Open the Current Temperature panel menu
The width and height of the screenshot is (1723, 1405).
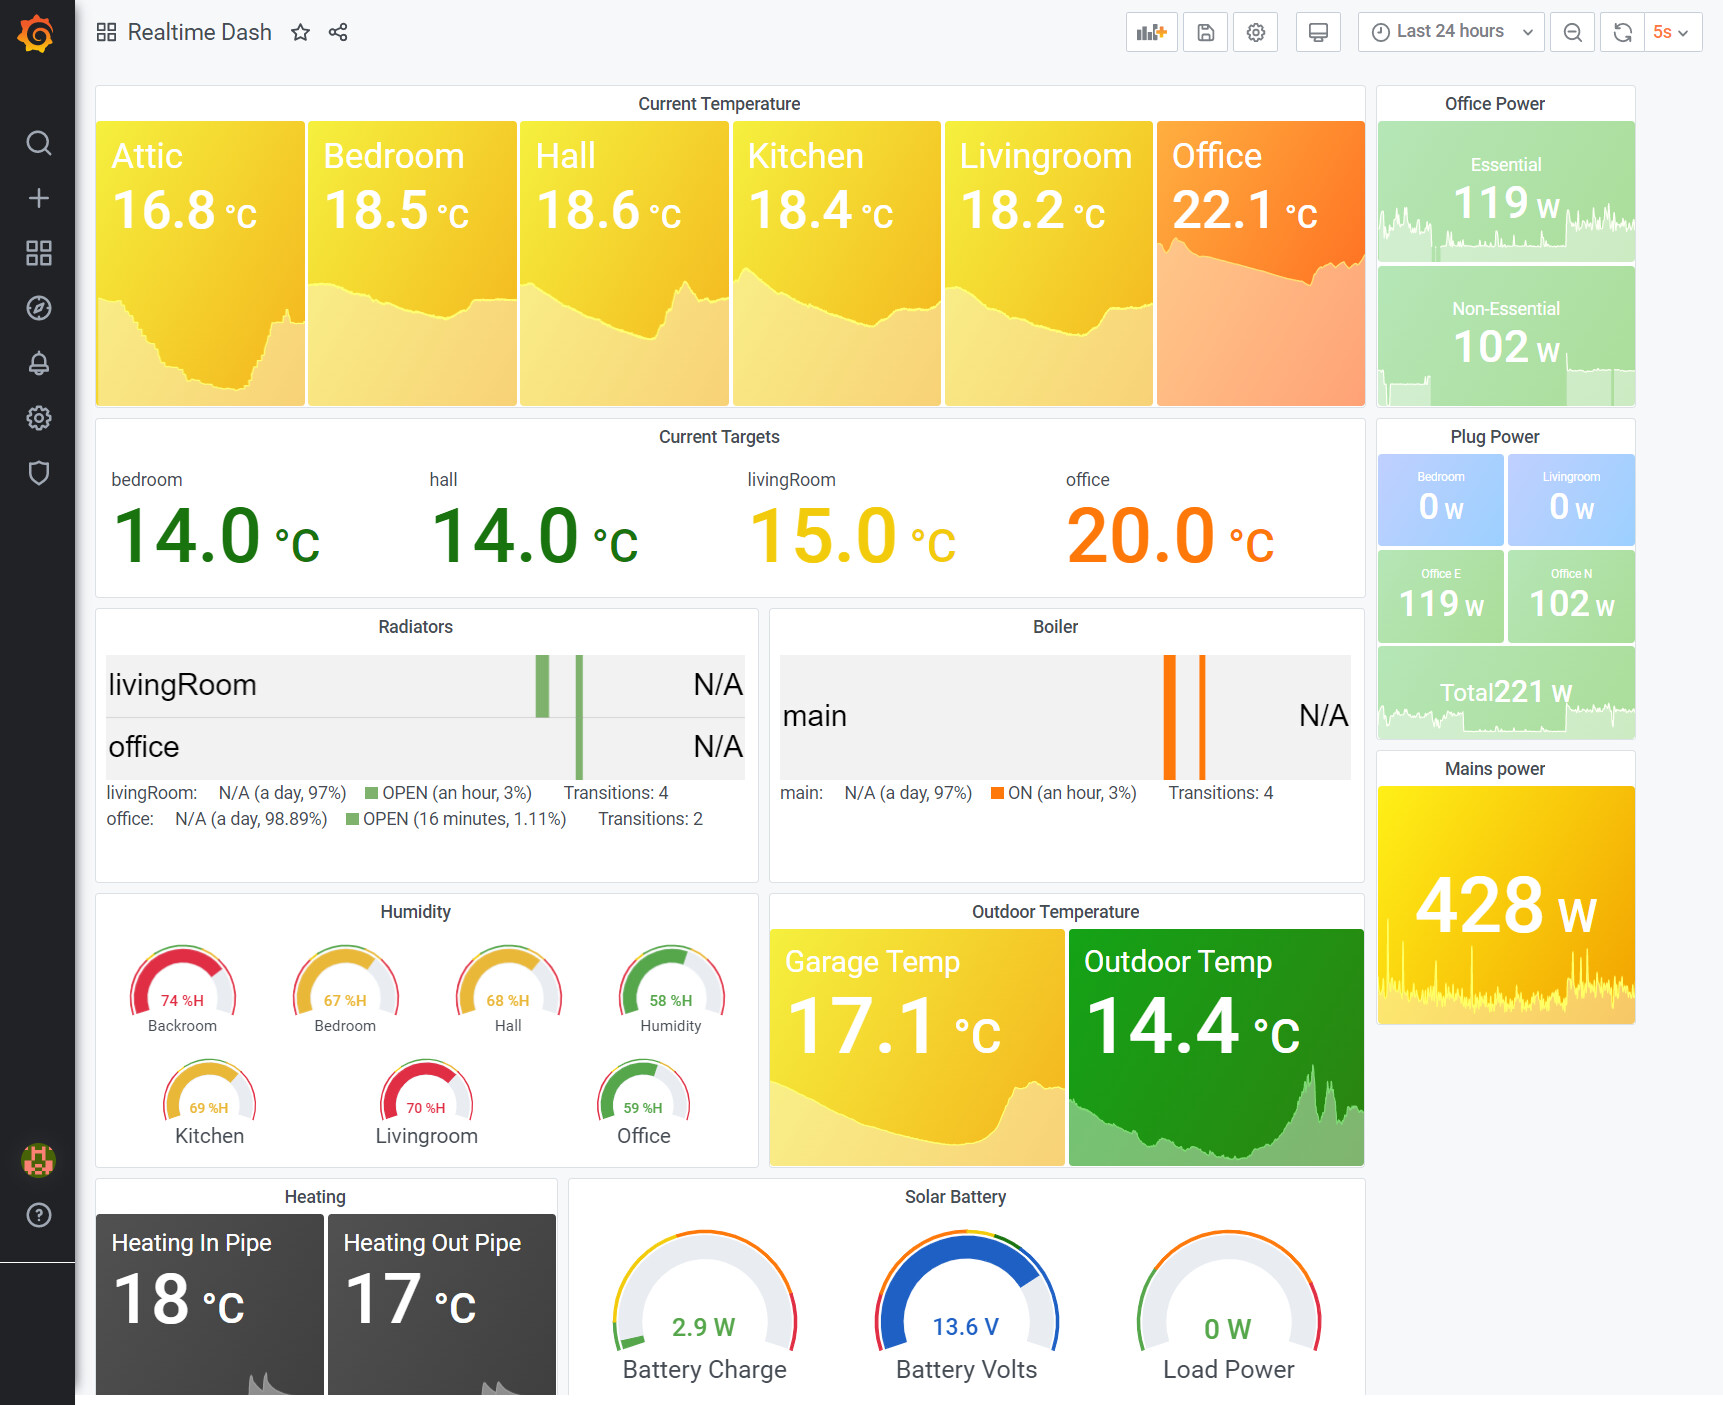coord(719,103)
